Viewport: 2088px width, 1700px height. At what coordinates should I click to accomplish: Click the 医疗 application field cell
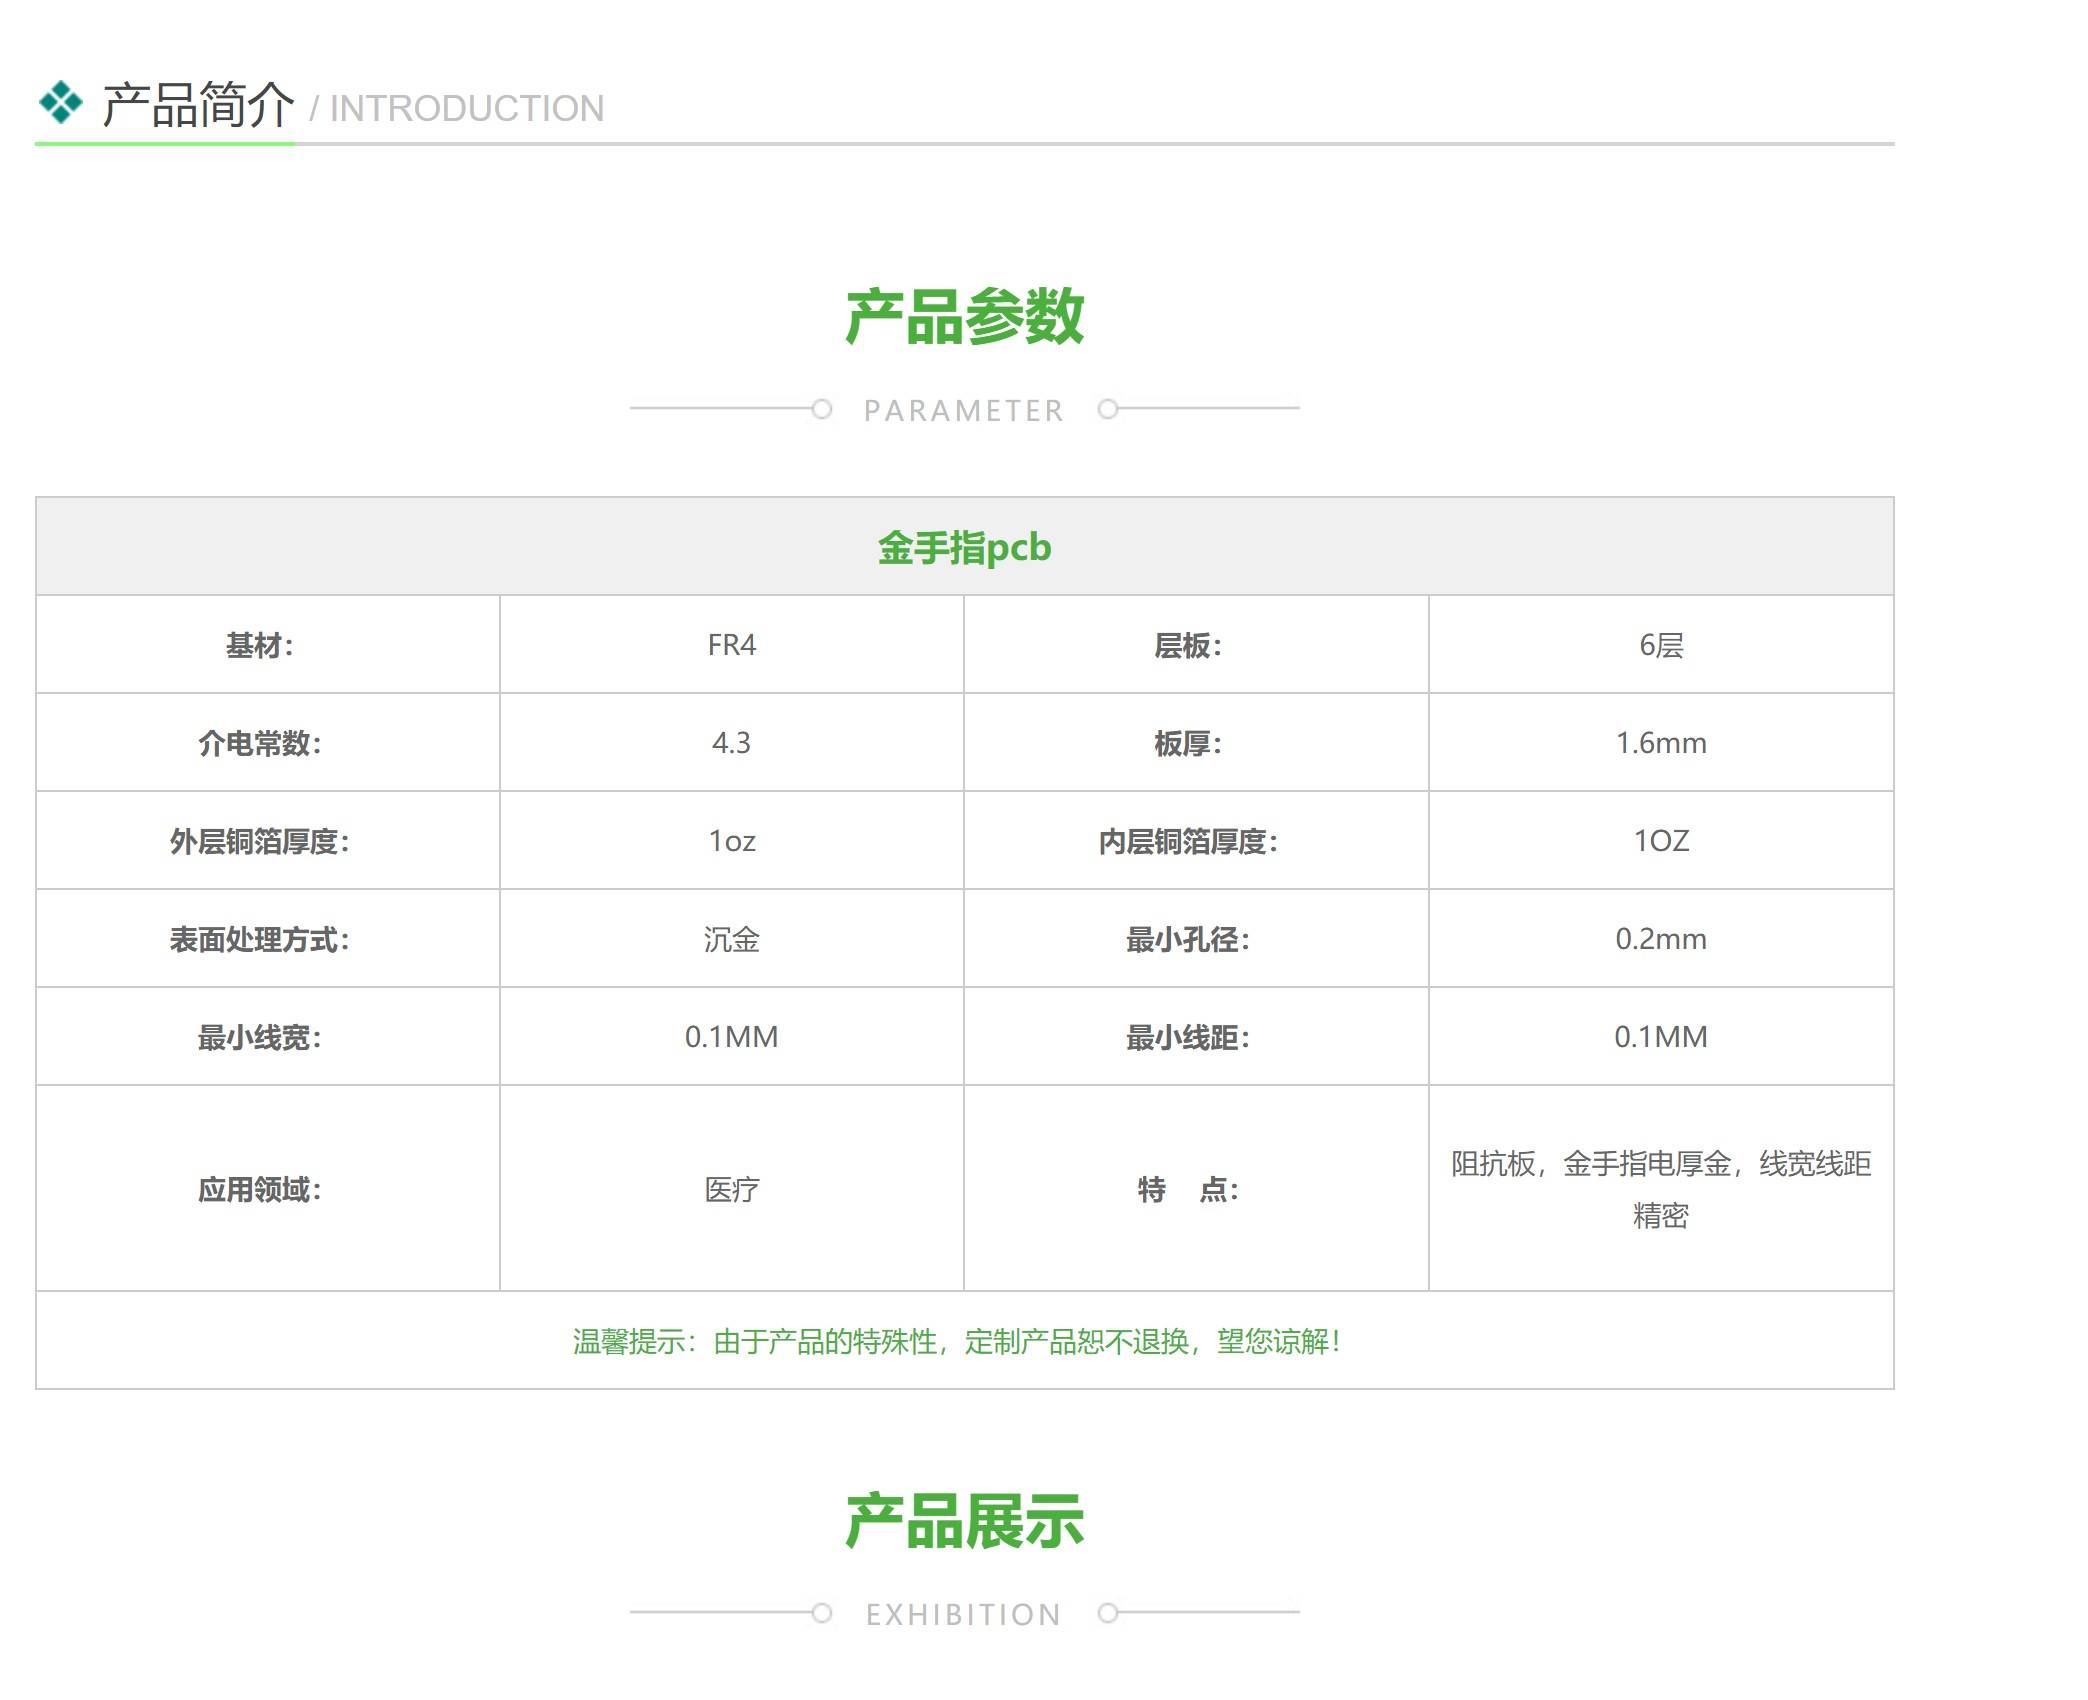731,1189
